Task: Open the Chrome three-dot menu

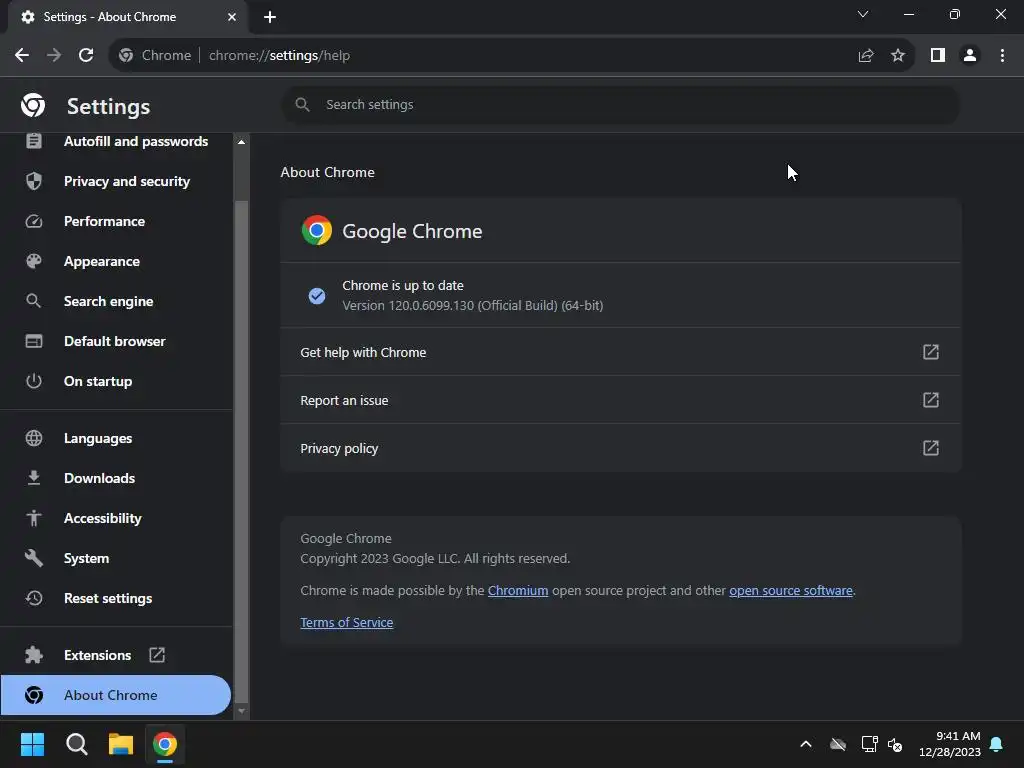Action: click(x=1002, y=56)
